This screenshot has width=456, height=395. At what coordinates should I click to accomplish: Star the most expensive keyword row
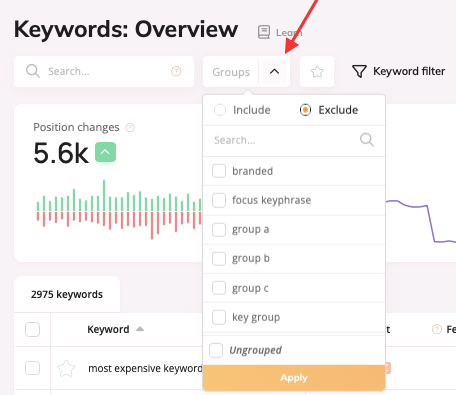66,368
